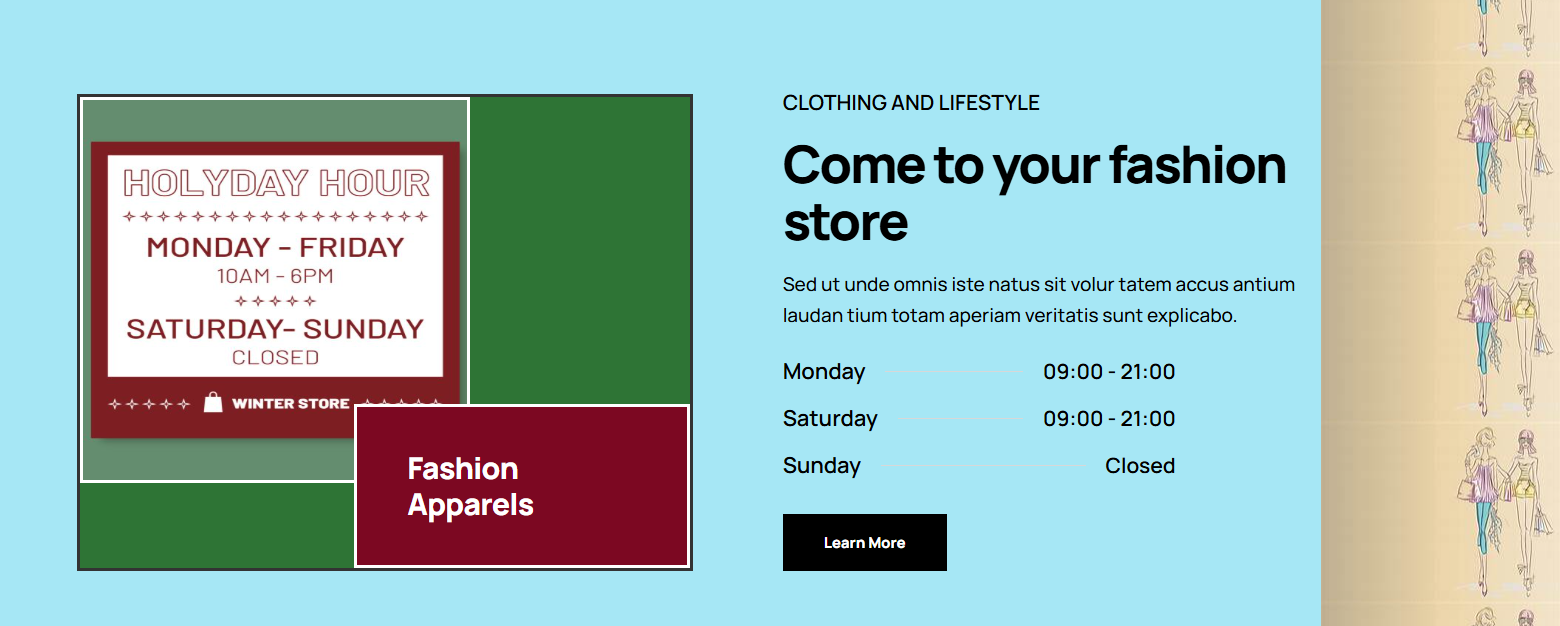The image size is (1560, 626).
Task: Click the SATURDAY– SUNDAY line on the sign
Action: pos(275,329)
